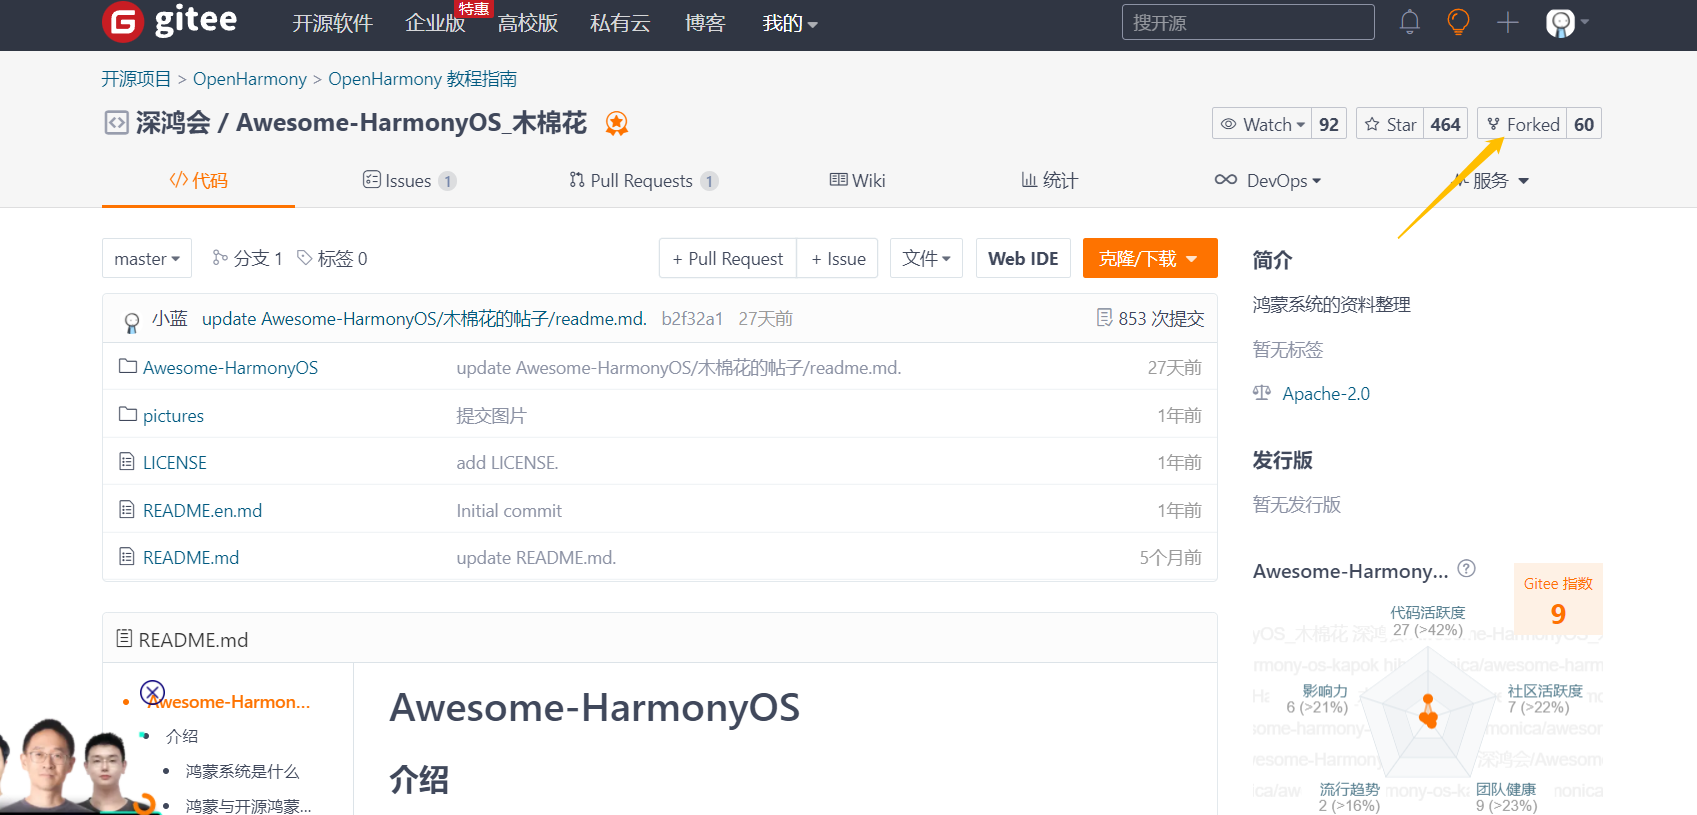This screenshot has width=1697, height=815.
Task: Click the orange recommended badge icon
Action: pos(617,123)
